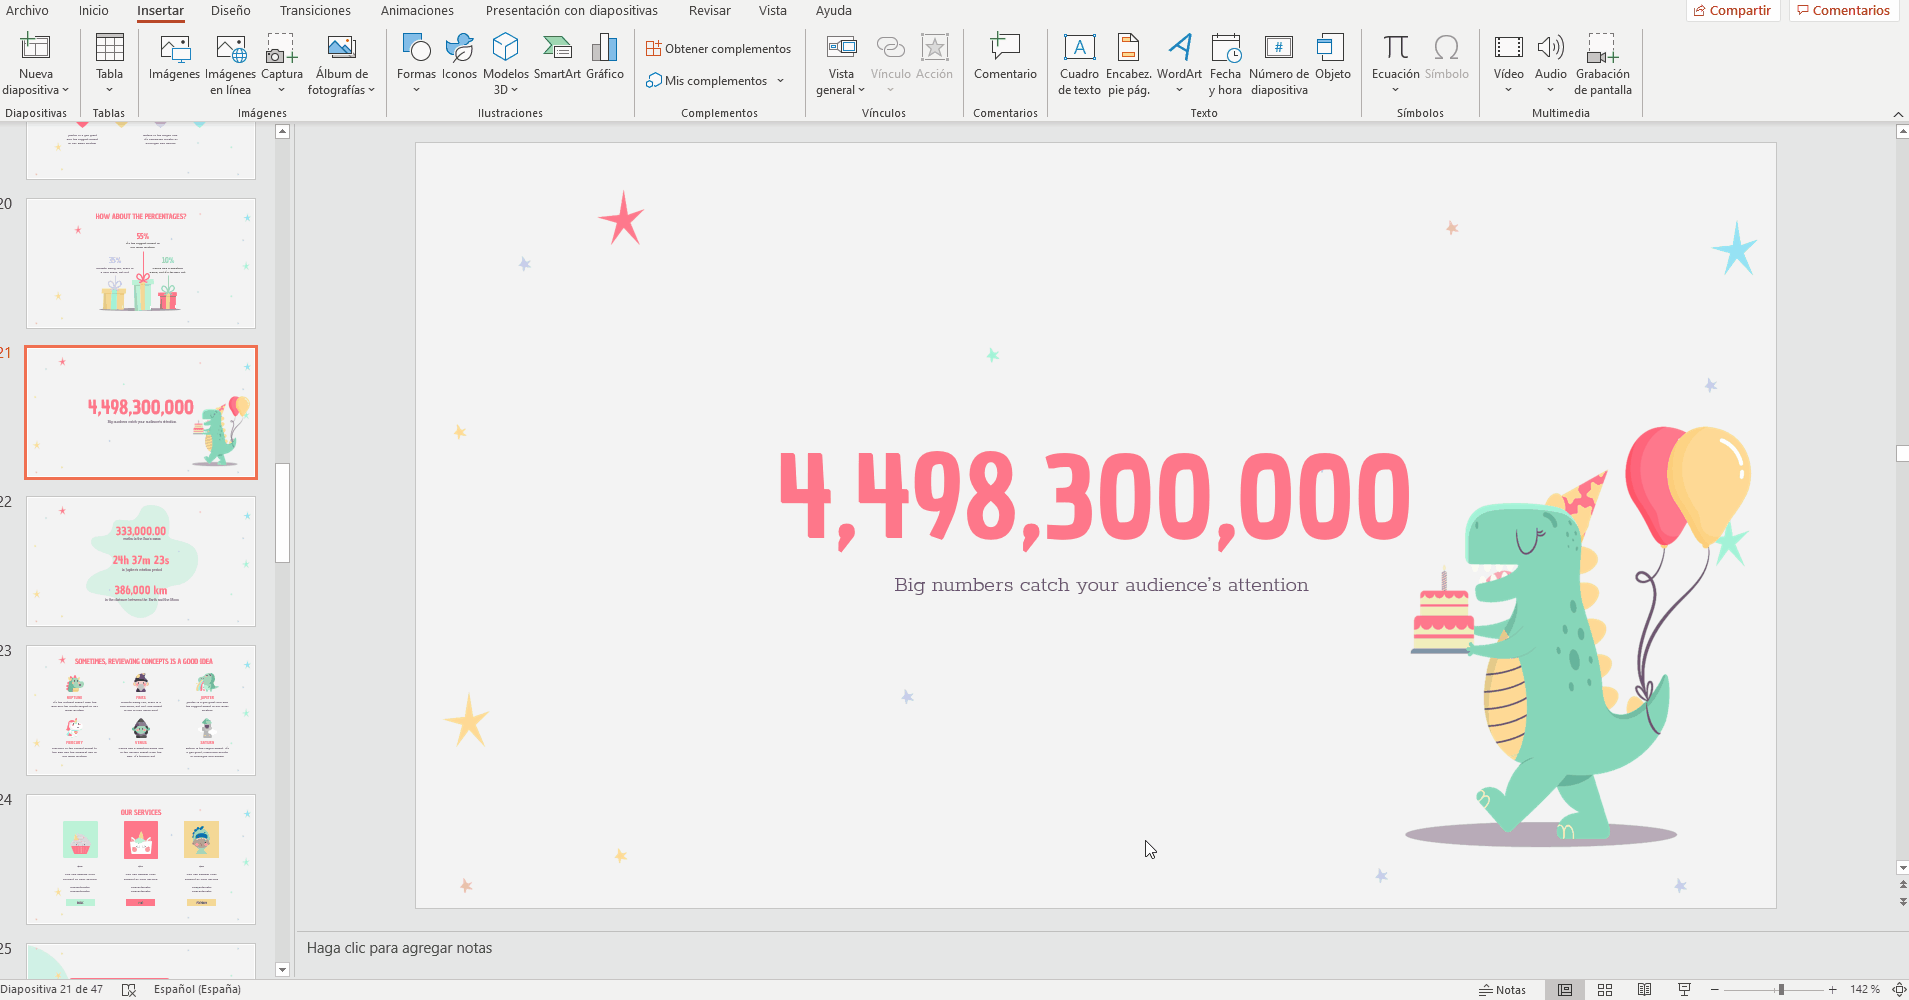Expand the Tabla dropdown arrow
Viewport: 1909px width, 1000px height.
109,90
